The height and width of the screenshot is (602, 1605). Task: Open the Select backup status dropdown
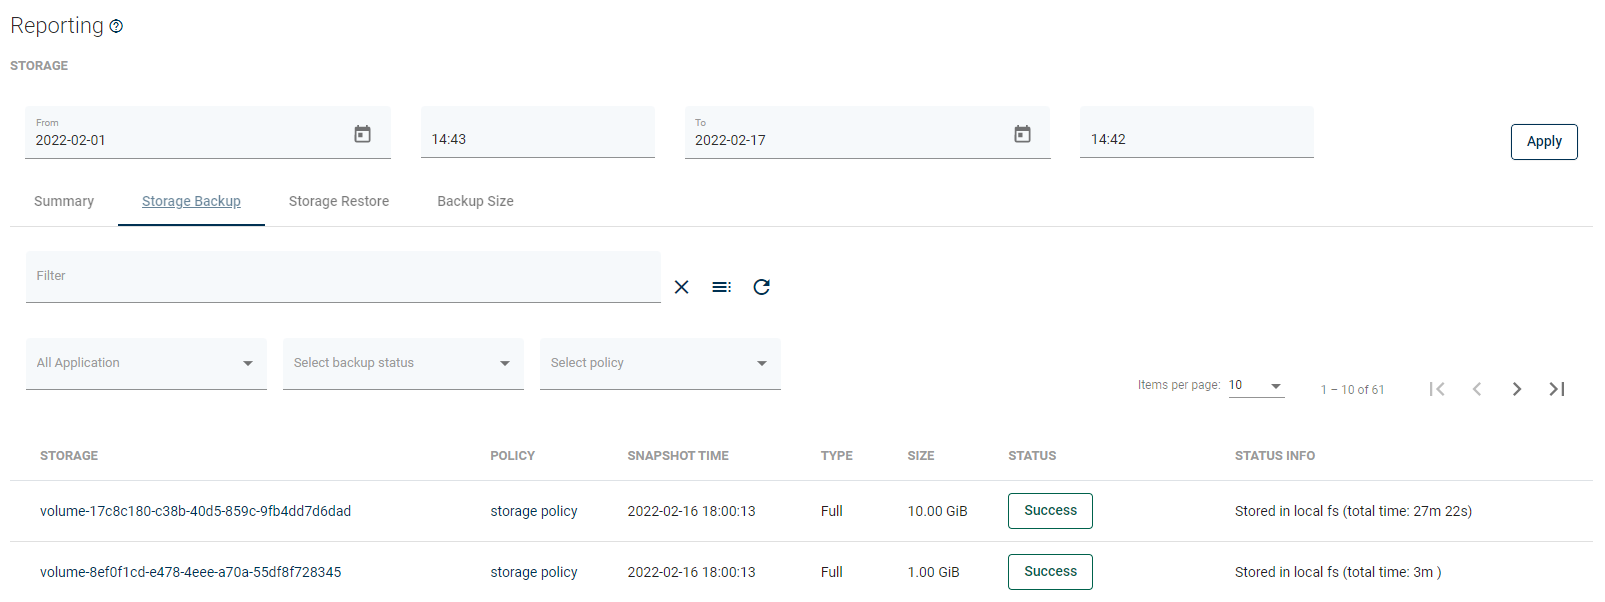(403, 363)
